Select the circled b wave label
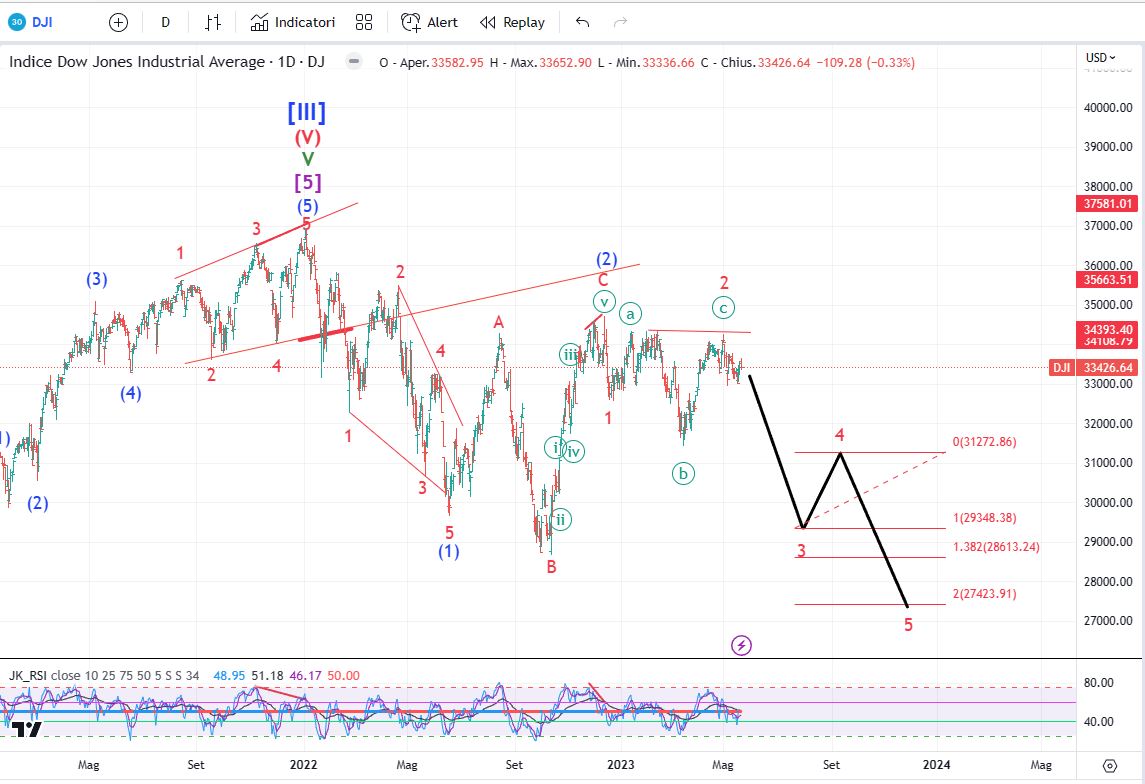The height and width of the screenshot is (784, 1145). (x=683, y=474)
